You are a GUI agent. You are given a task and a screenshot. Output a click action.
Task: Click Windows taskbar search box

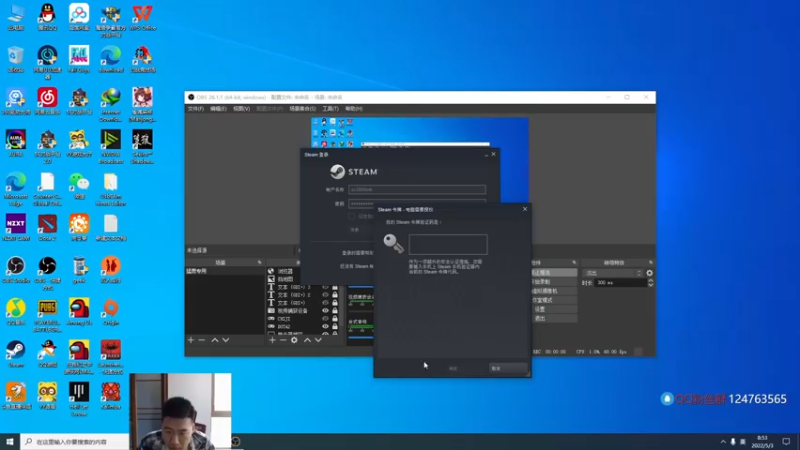click(x=74, y=441)
